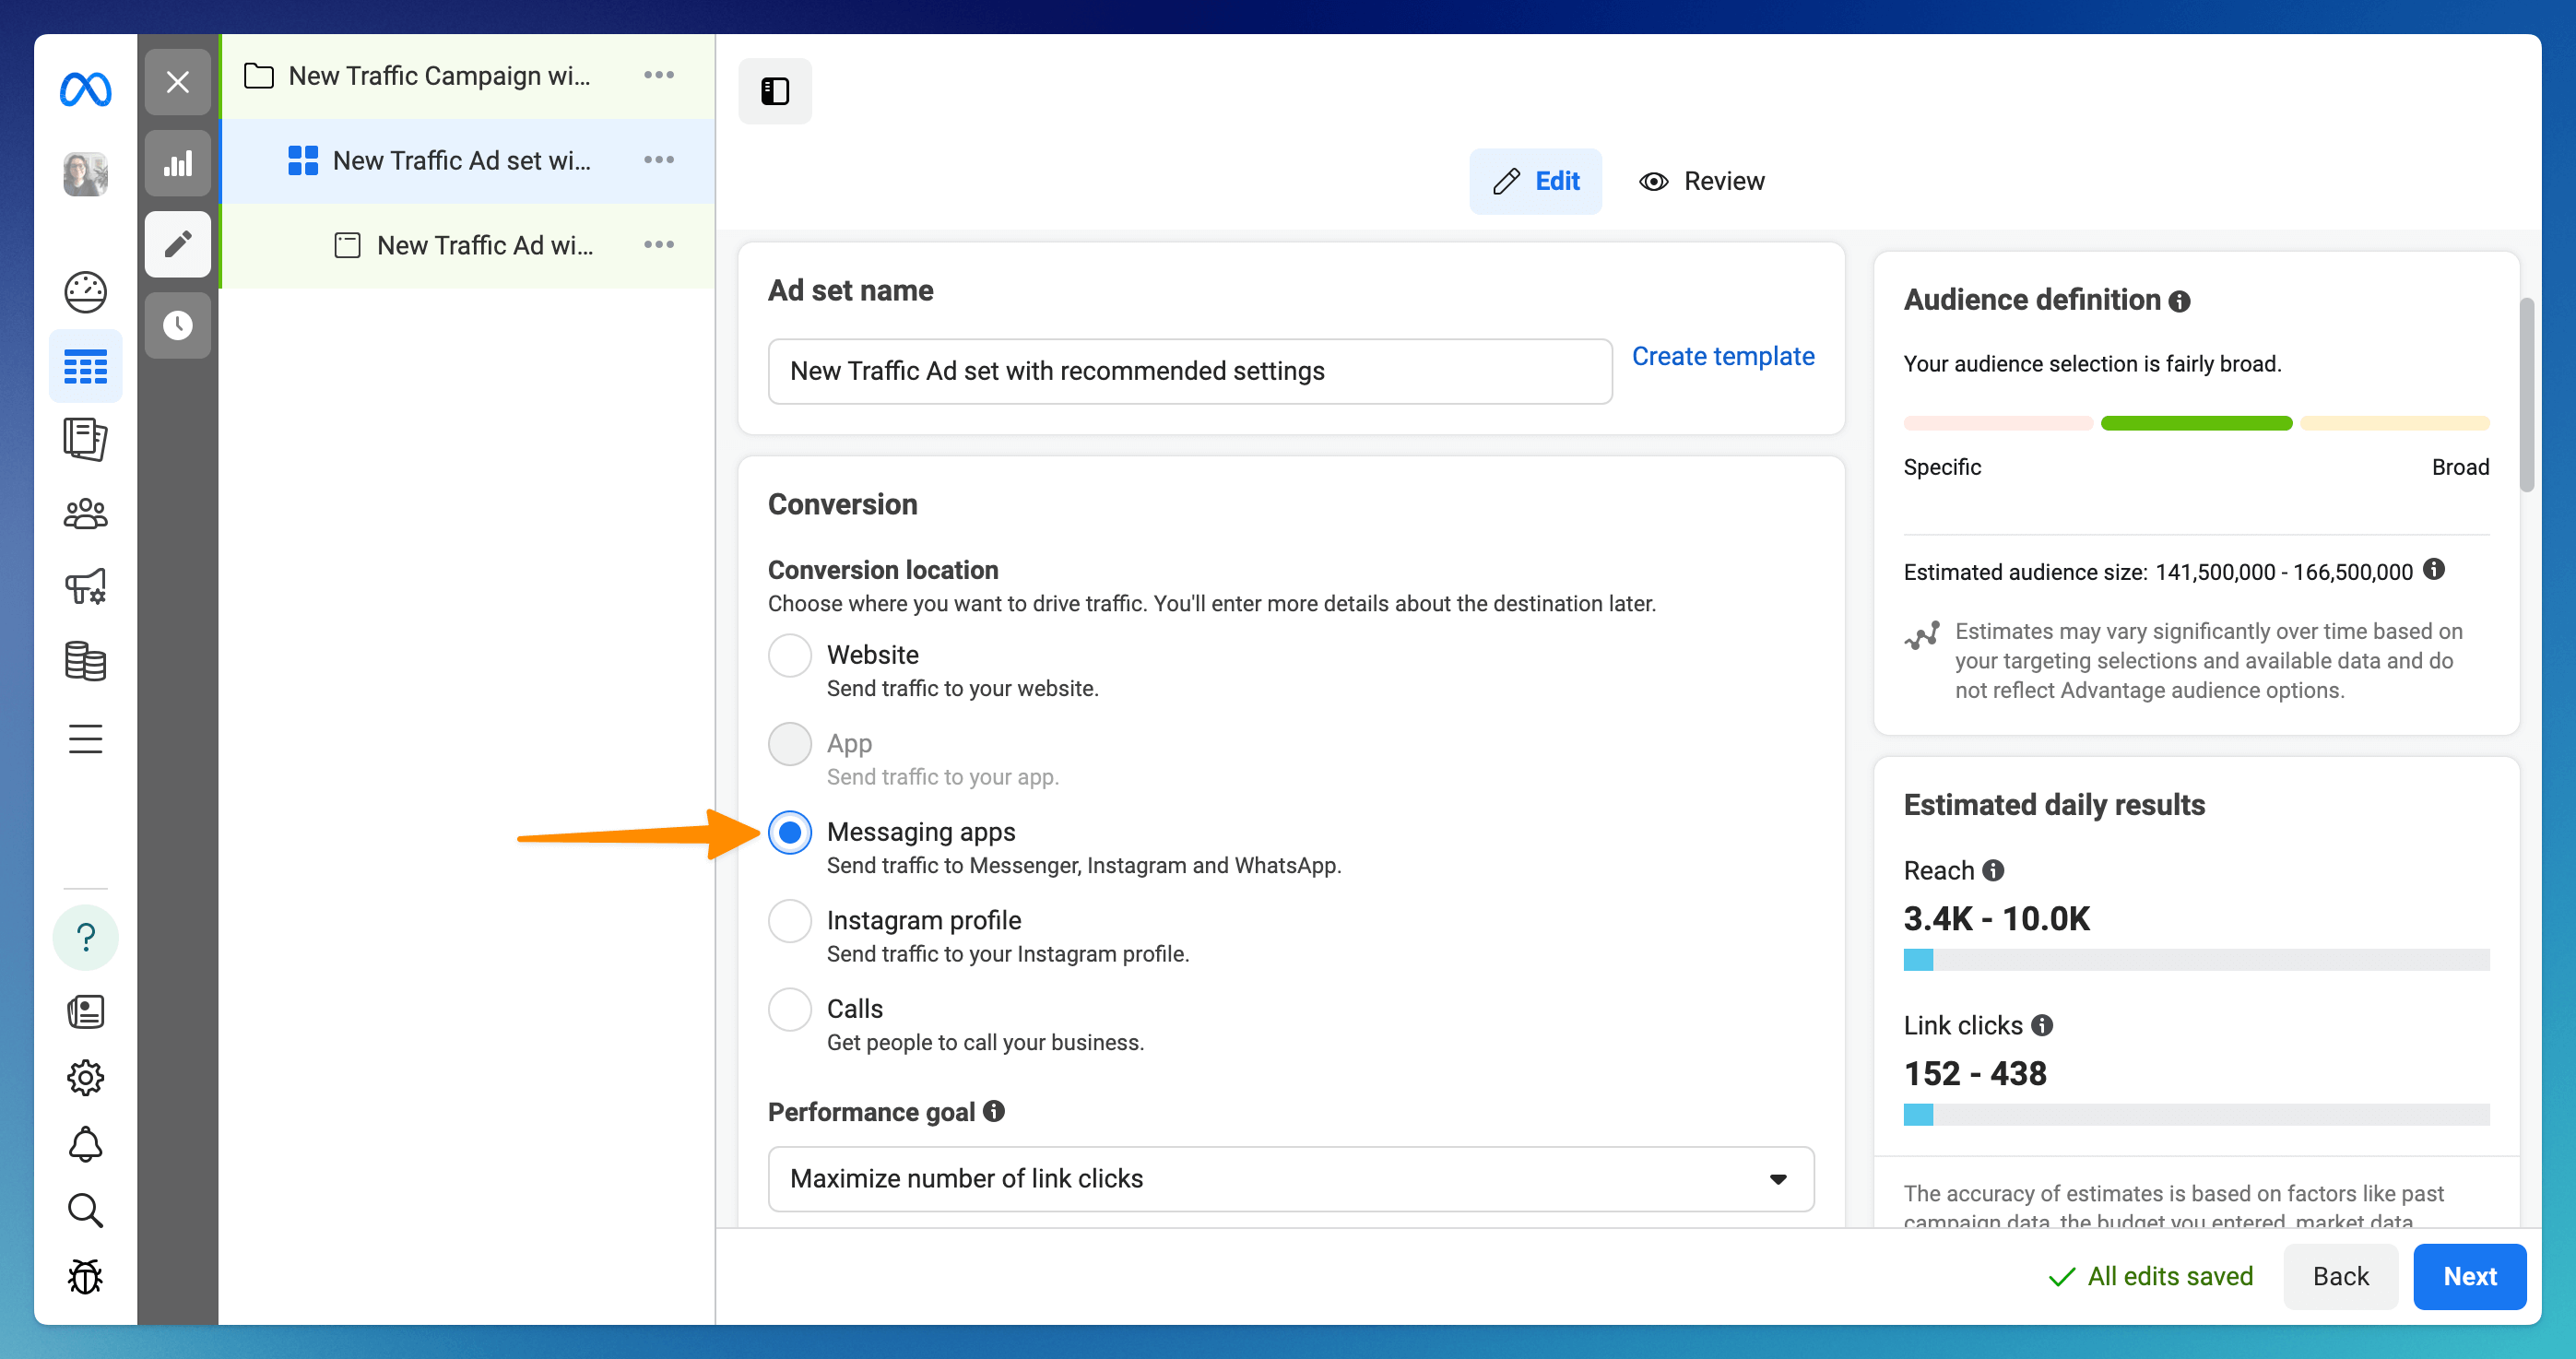The width and height of the screenshot is (2576, 1359).
Task: Switch to the Review tab
Action: (x=1702, y=181)
